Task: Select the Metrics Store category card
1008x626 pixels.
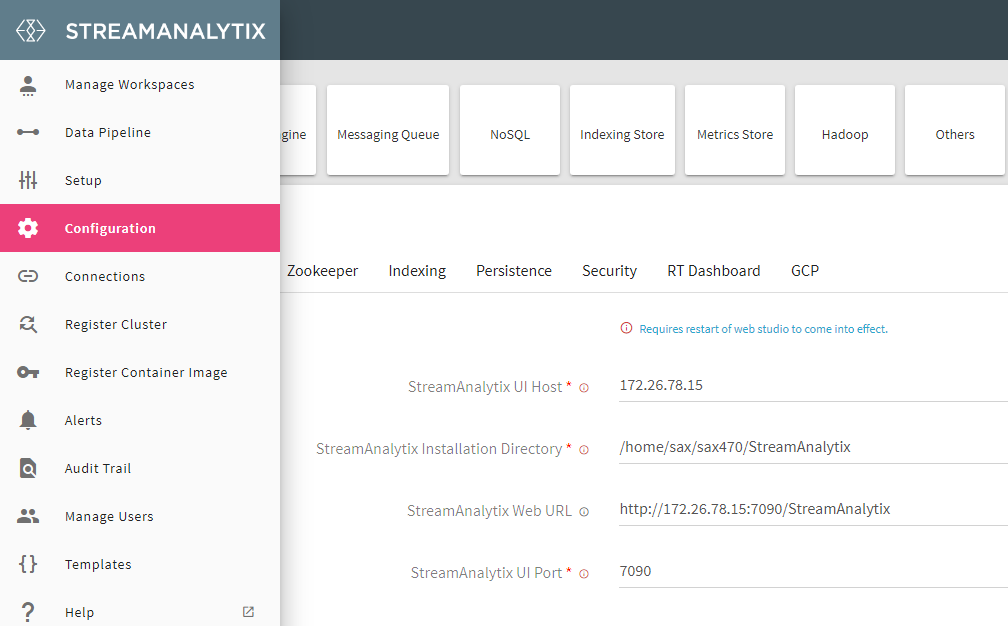Action: coord(735,130)
